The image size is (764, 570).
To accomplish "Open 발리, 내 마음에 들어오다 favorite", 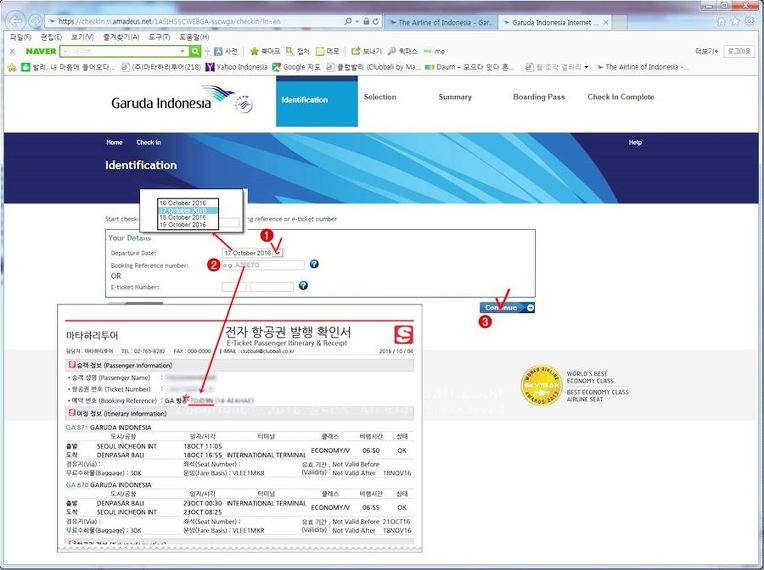I will point(68,67).
